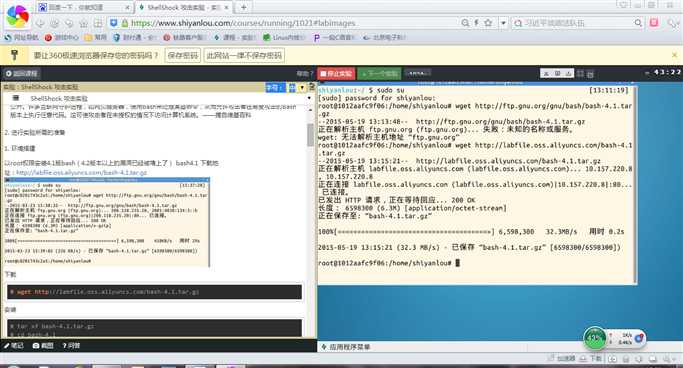Click the address bar URL shiyanlou.com
This screenshot has width=683, height=368.
click(x=243, y=23)
